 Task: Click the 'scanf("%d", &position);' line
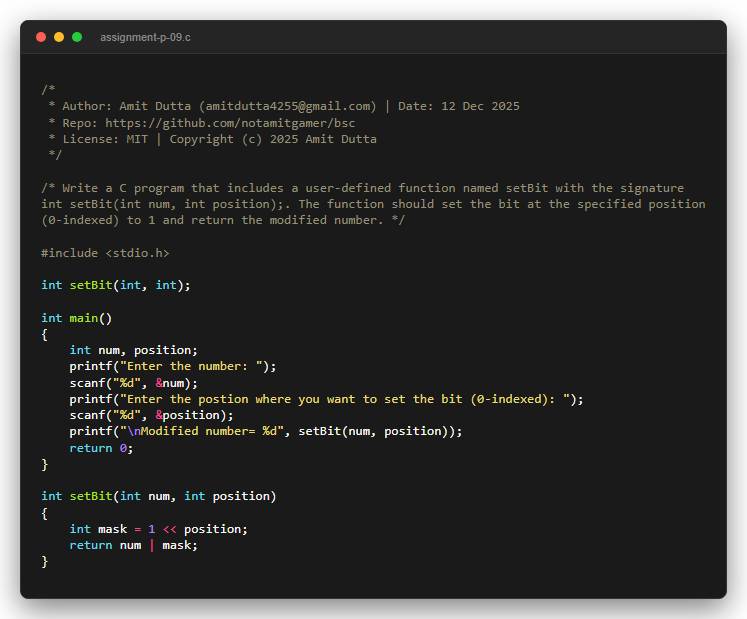(151, 415)
